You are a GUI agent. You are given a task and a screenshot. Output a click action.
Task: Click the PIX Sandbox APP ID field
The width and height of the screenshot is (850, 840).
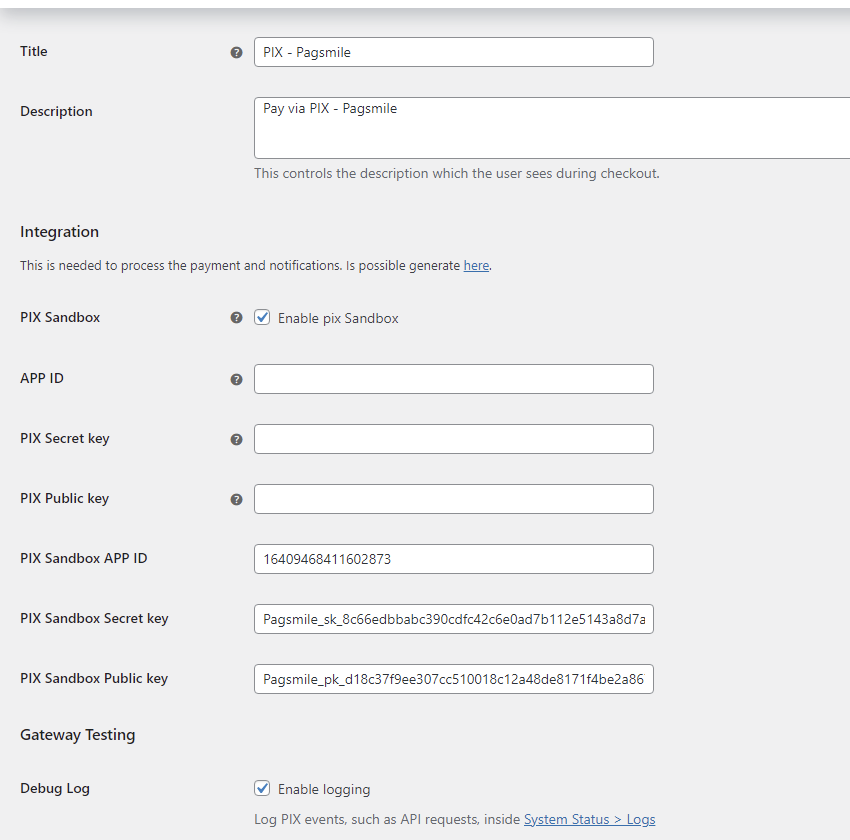[453, 559]
